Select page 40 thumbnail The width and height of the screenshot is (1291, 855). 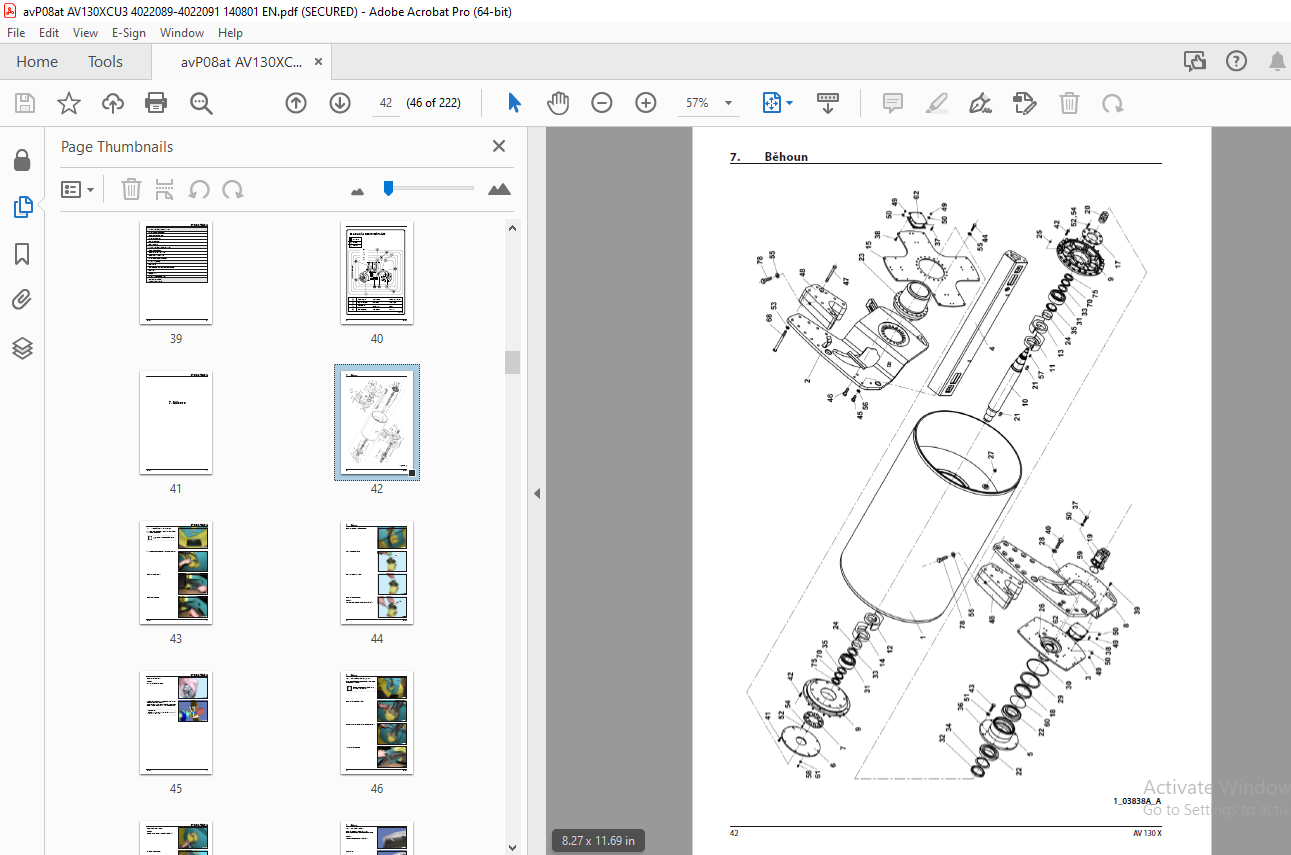tap(377, 273)
